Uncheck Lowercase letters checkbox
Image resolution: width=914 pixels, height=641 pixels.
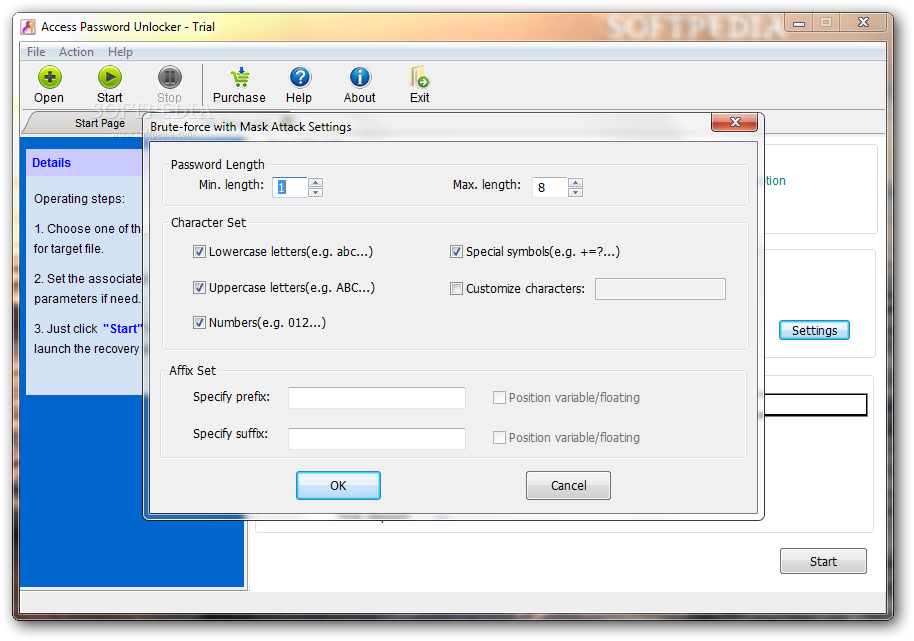(x=199, y=252)
